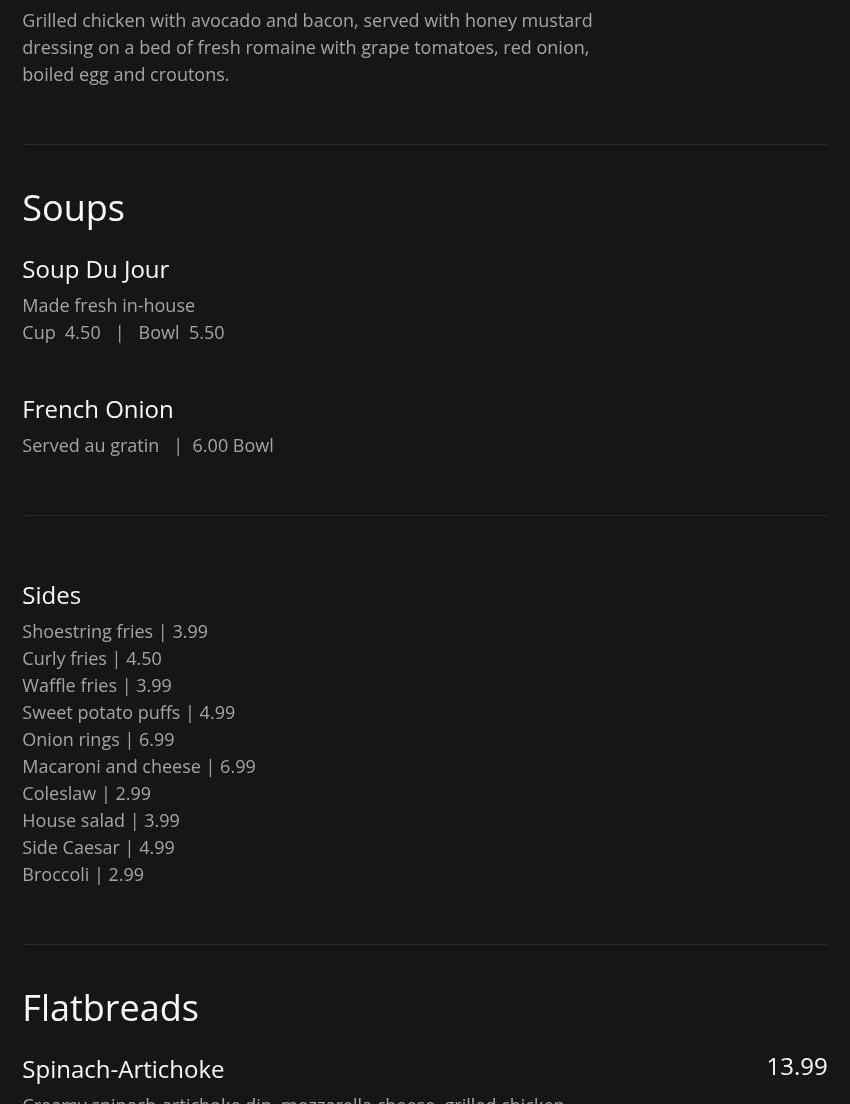
Task: Click the Made fresh in-house description
Action: (x=108, y=306)
